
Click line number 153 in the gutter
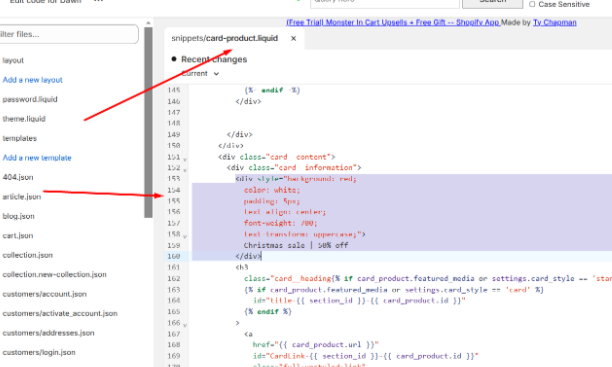(174, 179)
